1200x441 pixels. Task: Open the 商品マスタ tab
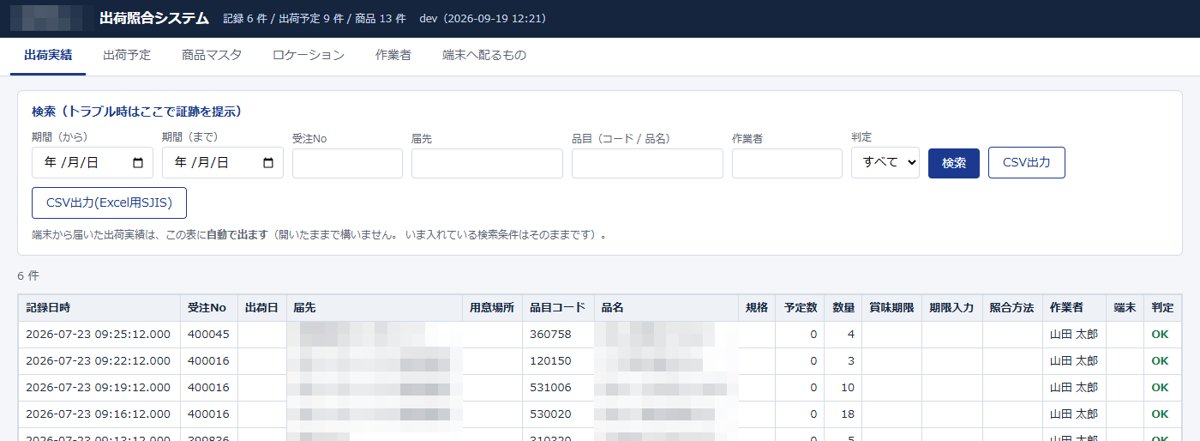[x=211, y=55]
